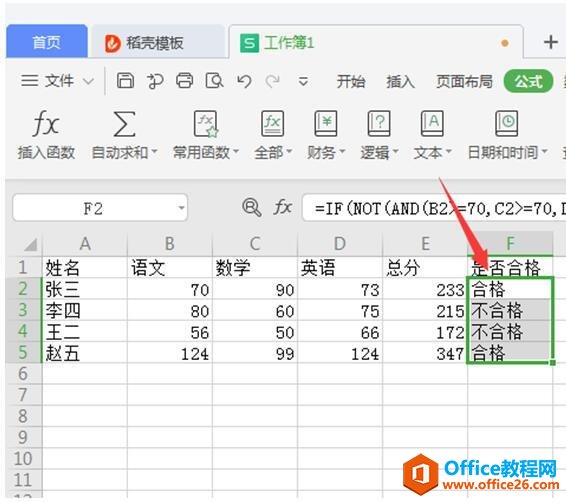566x502 pixels.
Task: Open the Common Functions (常用函数) icon
Action: click(206, 124)
